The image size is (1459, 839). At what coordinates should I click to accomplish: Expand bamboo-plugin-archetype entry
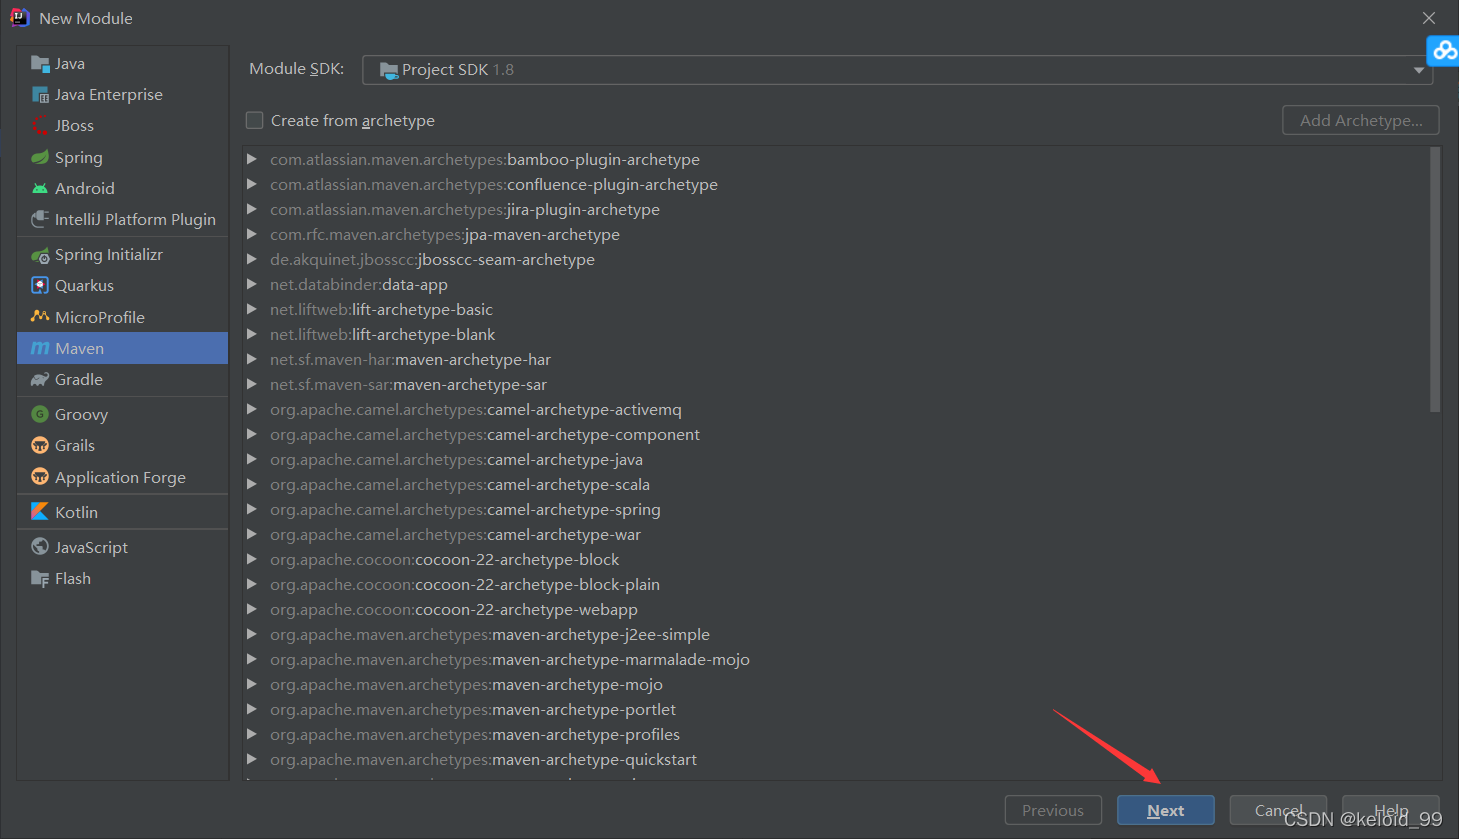[252, 160]
